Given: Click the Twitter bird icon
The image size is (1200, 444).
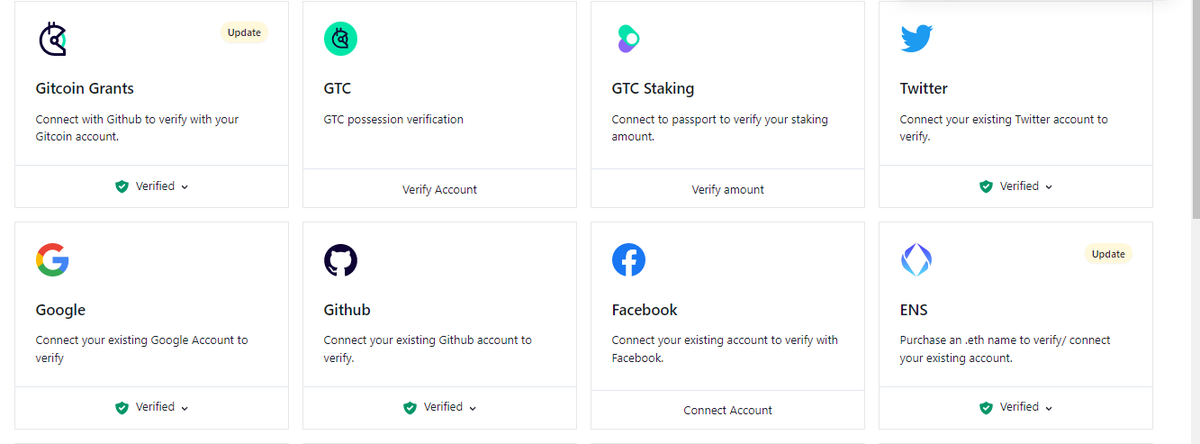Looking at the screenshot, I should coord(916,39).
